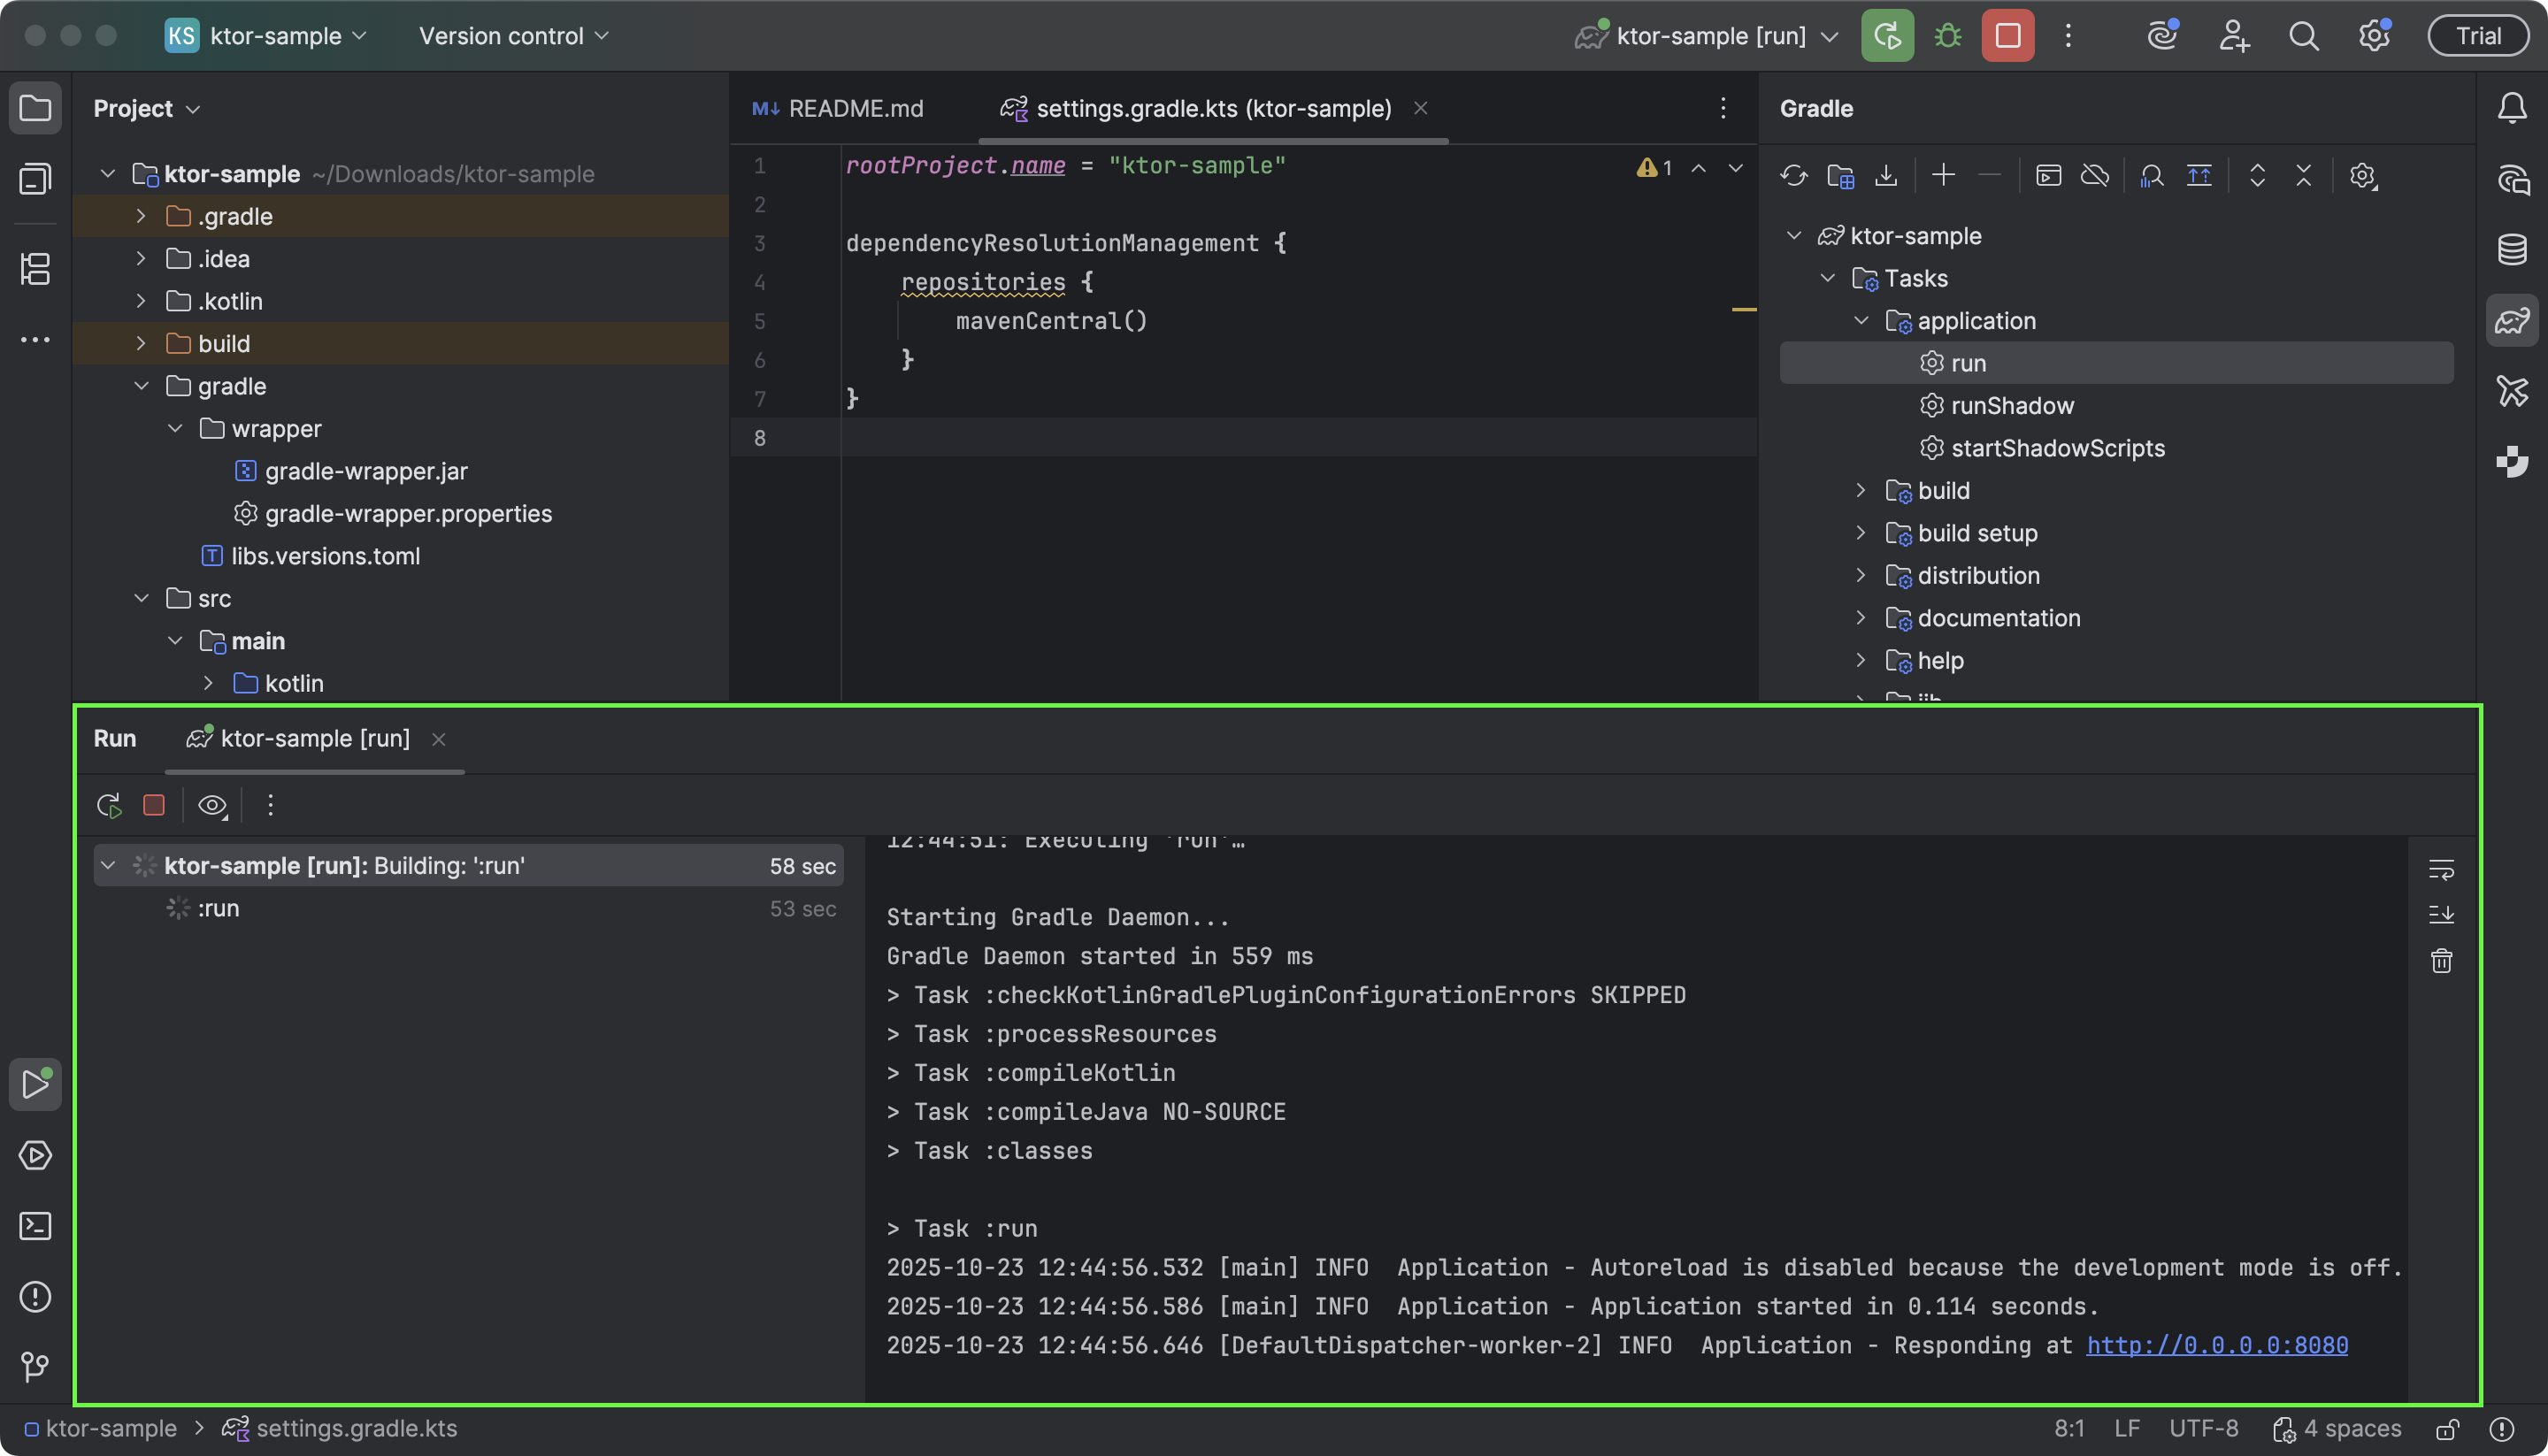
Task: Toggle Gradle offline mode
Action: click(2096, 175)
